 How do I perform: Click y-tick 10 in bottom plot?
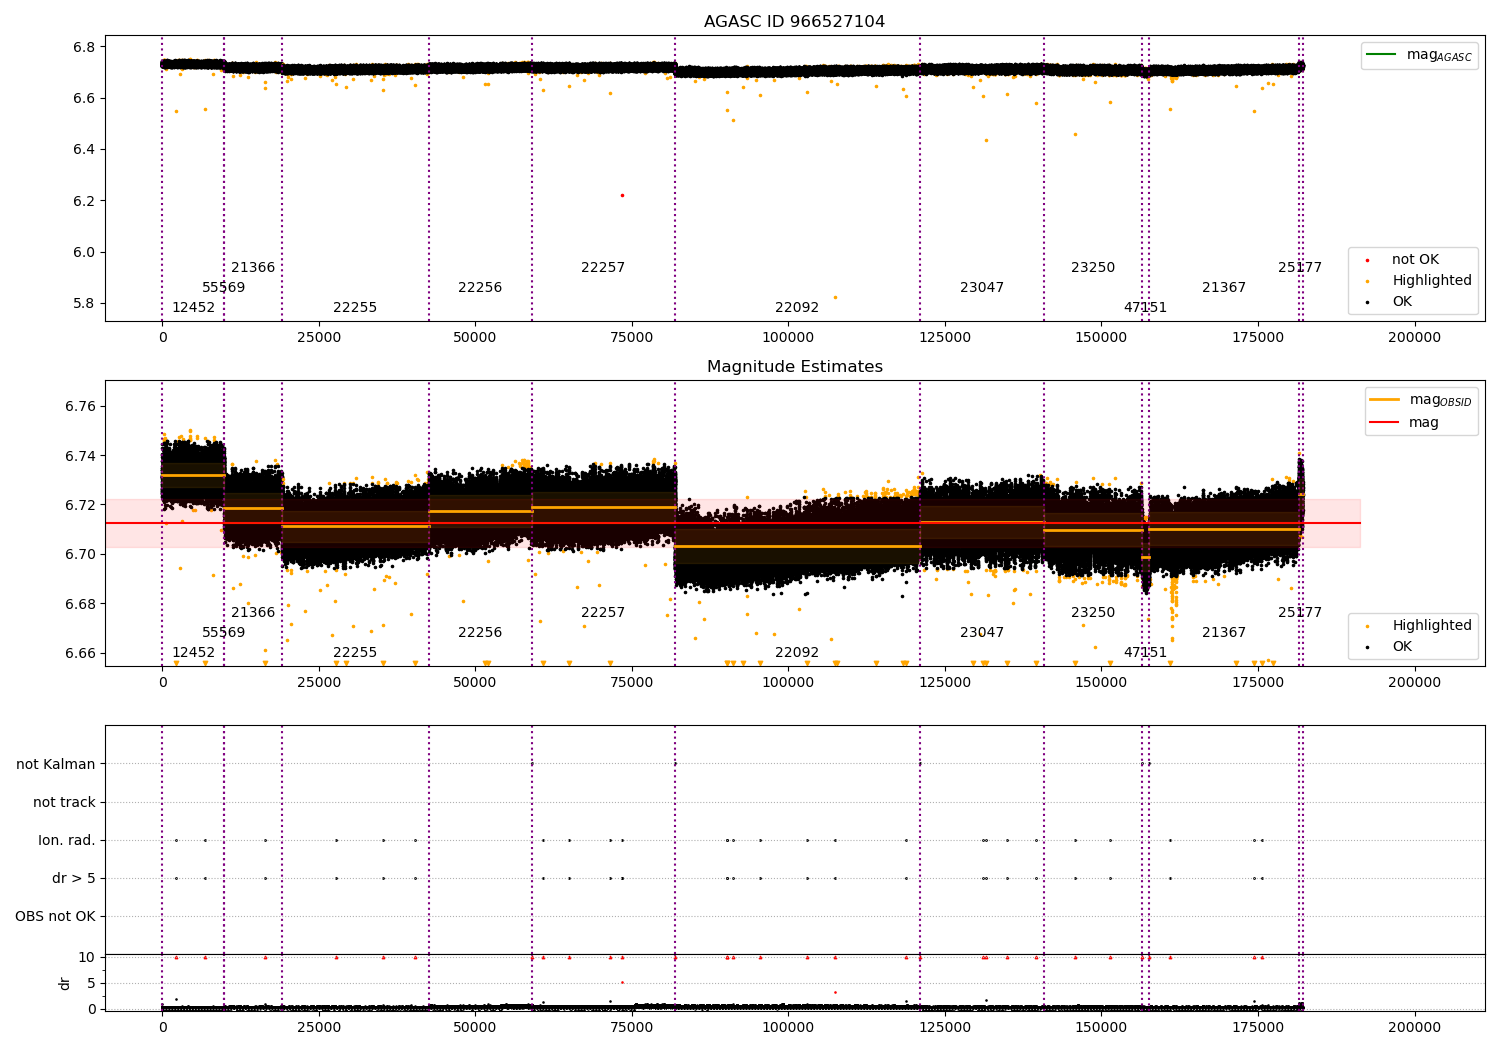(87, 957)
